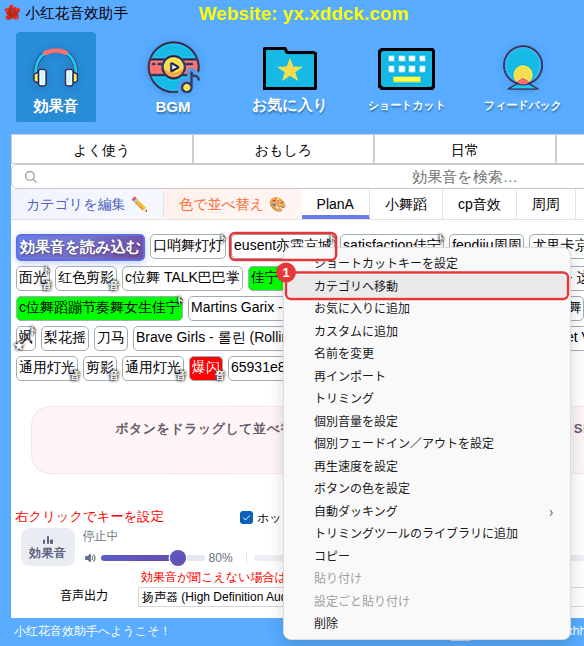Open the フィードバック section
Image resolution: width=584 pixels, height=646 pixels.
click(523, 79)
